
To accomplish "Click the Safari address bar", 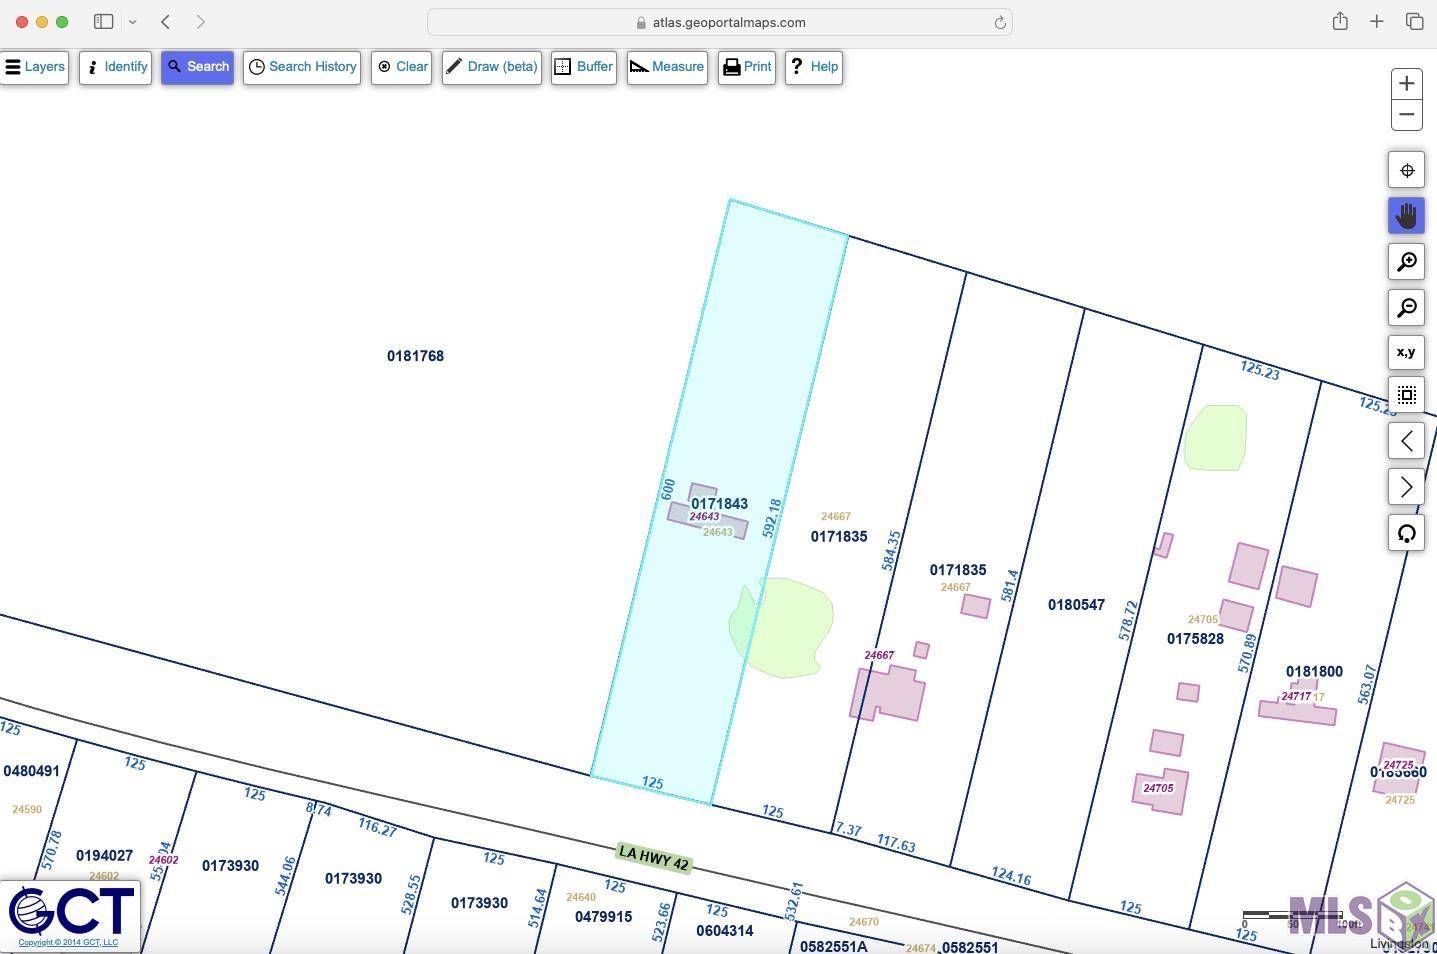I will [x=720, y=22].
